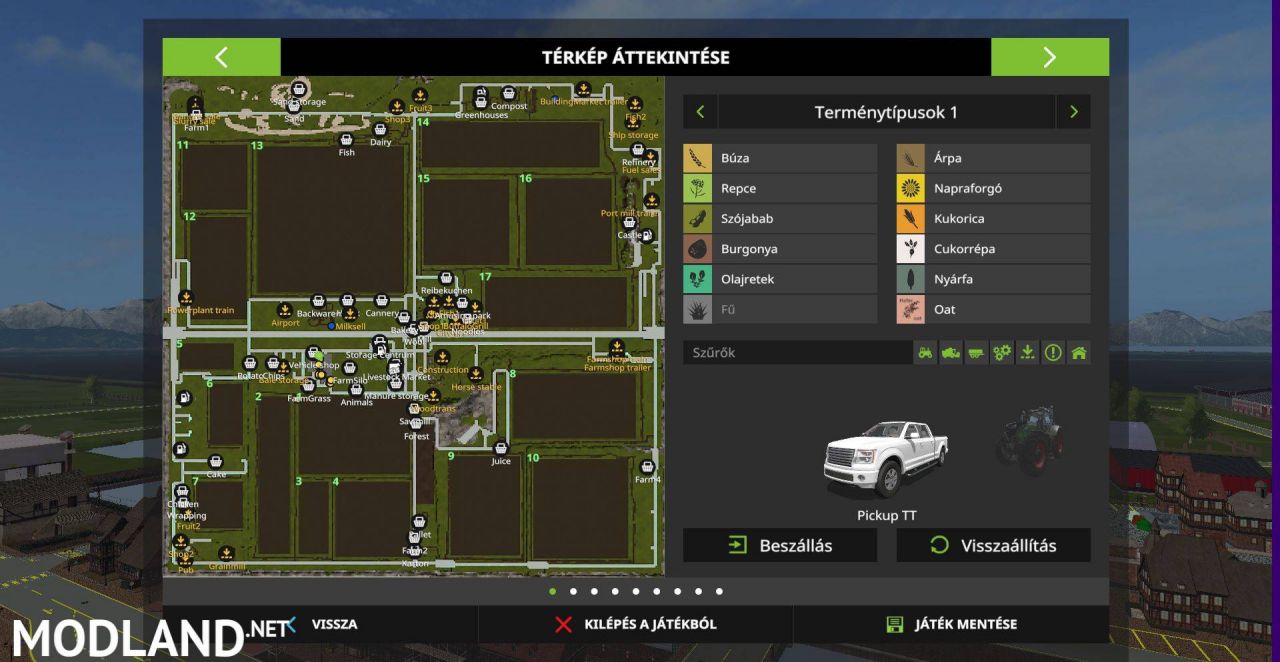Select the second page indicator dot

[573, 591]
